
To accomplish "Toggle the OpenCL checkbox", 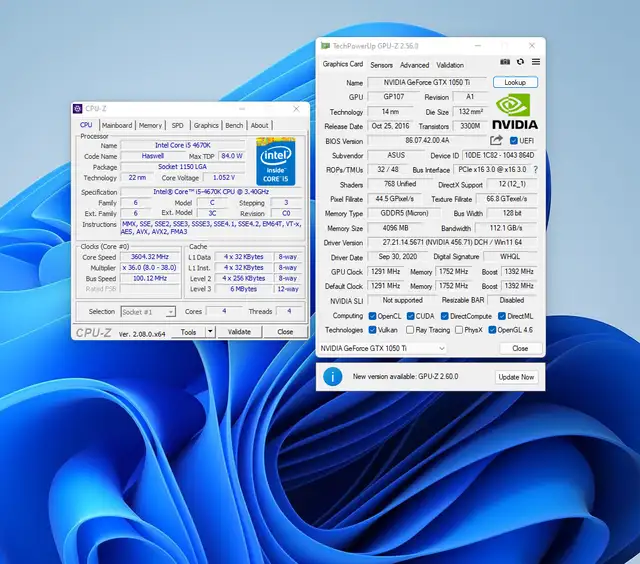I will [372, 316].
